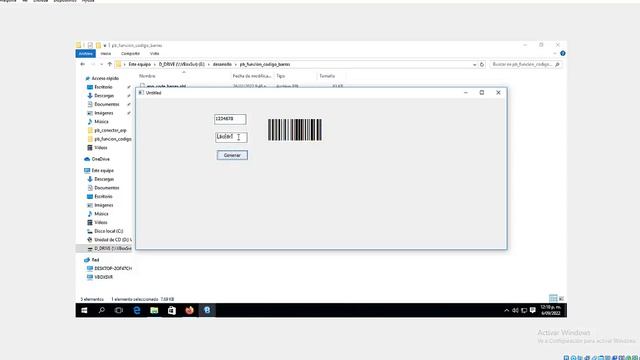Image resolution: width=640 pixels, height=360 pixels.
Task: Click the Back arrow in File Explorer
Action: 82,64
